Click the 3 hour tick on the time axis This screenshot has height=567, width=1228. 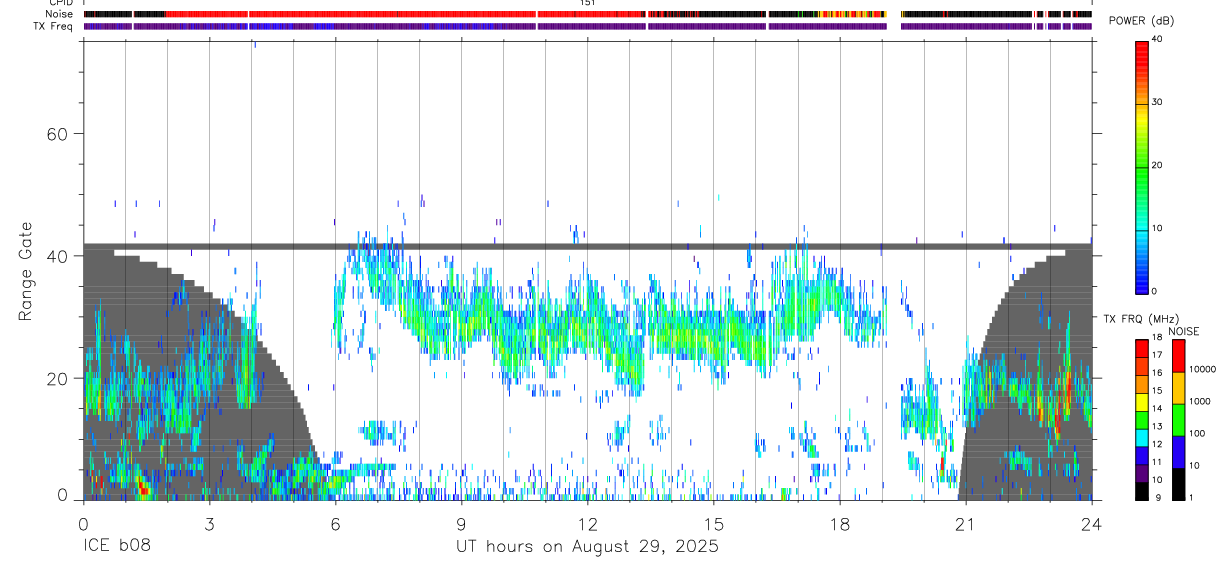[x=209, y=523]
